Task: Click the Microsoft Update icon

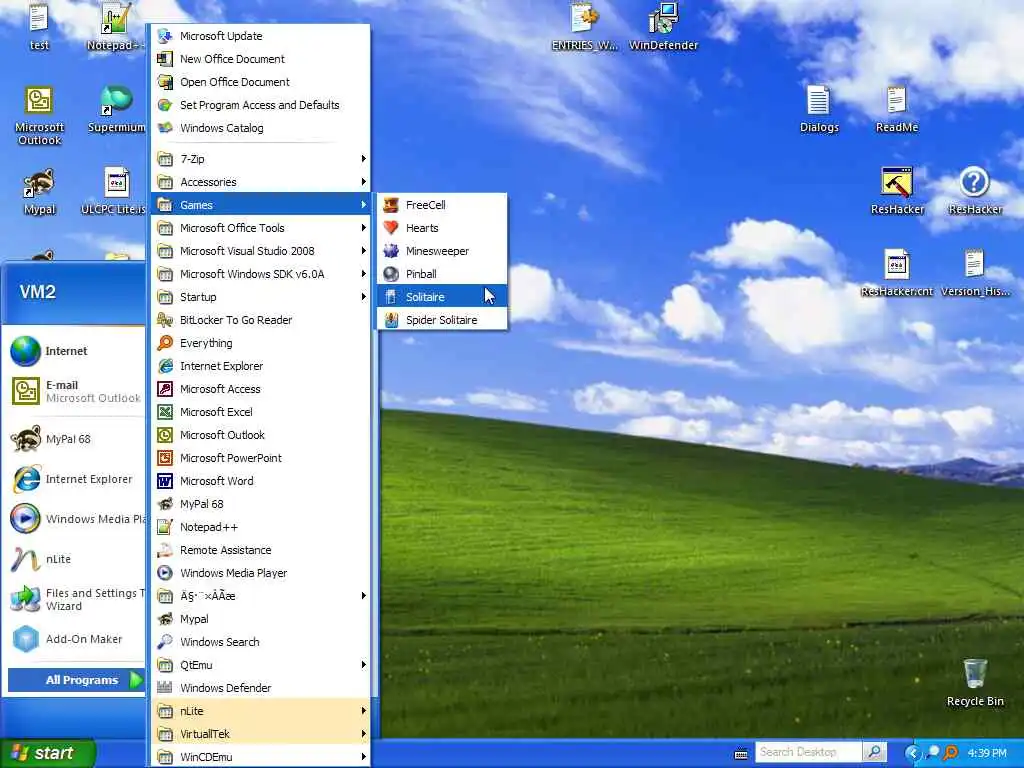Action: (165, 36)
